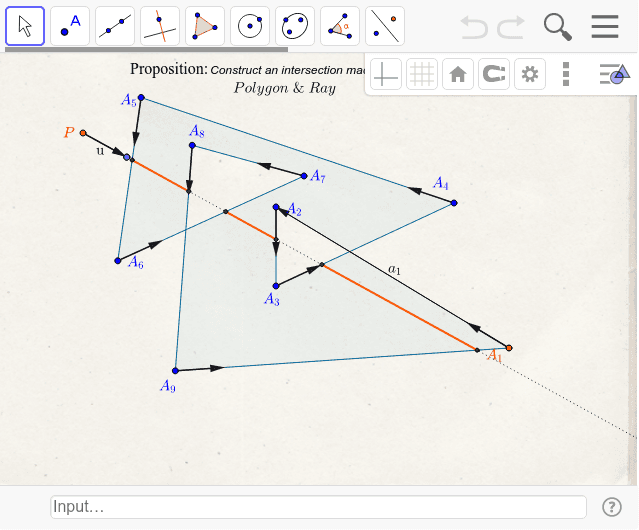
Task: Click the 'Proposition:' heading text
Action: pos(169,69)
